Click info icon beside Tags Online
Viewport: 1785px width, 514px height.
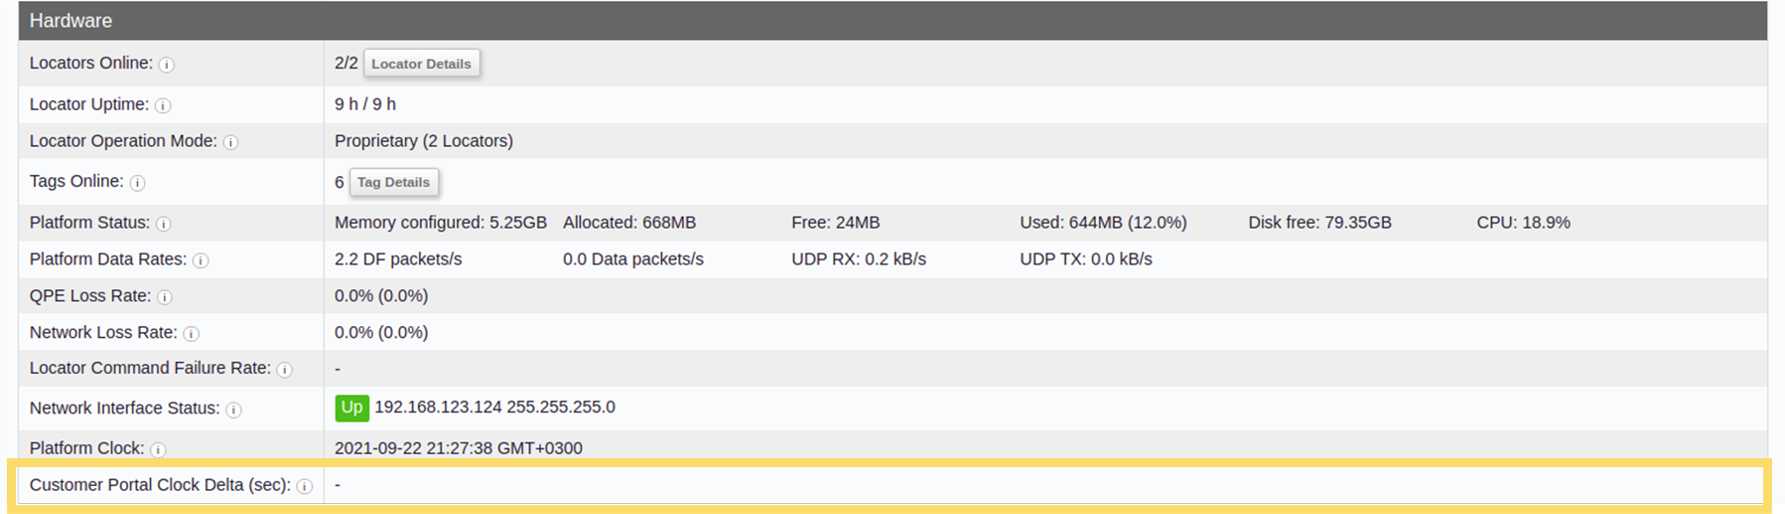pyautogui.click(x=138, y=183)
